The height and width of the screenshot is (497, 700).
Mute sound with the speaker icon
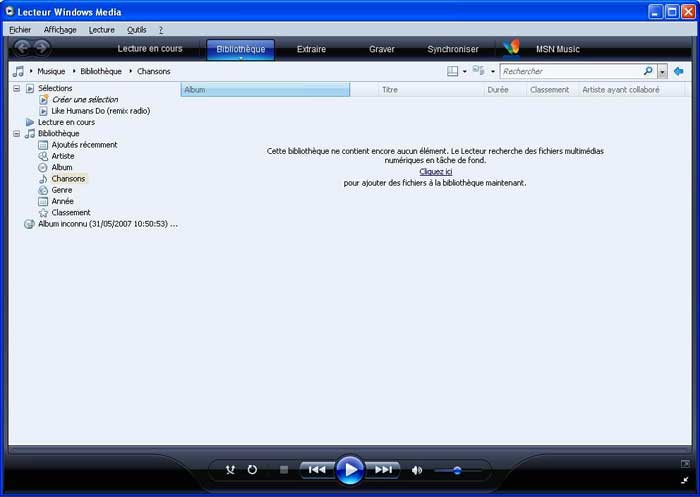tap(417, 470)
